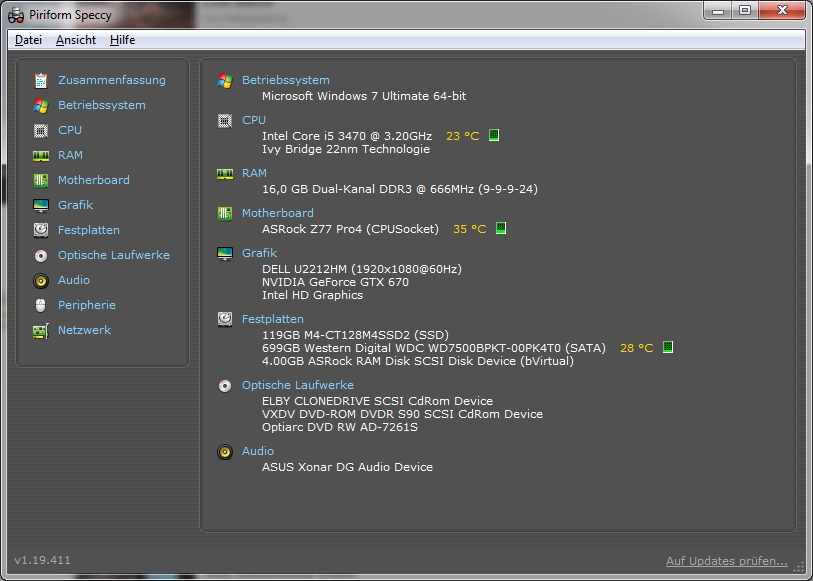This screenshot has height=581, width=813.
Task: Click DELL U2212HM monitor entry
Action: [361, 268]
